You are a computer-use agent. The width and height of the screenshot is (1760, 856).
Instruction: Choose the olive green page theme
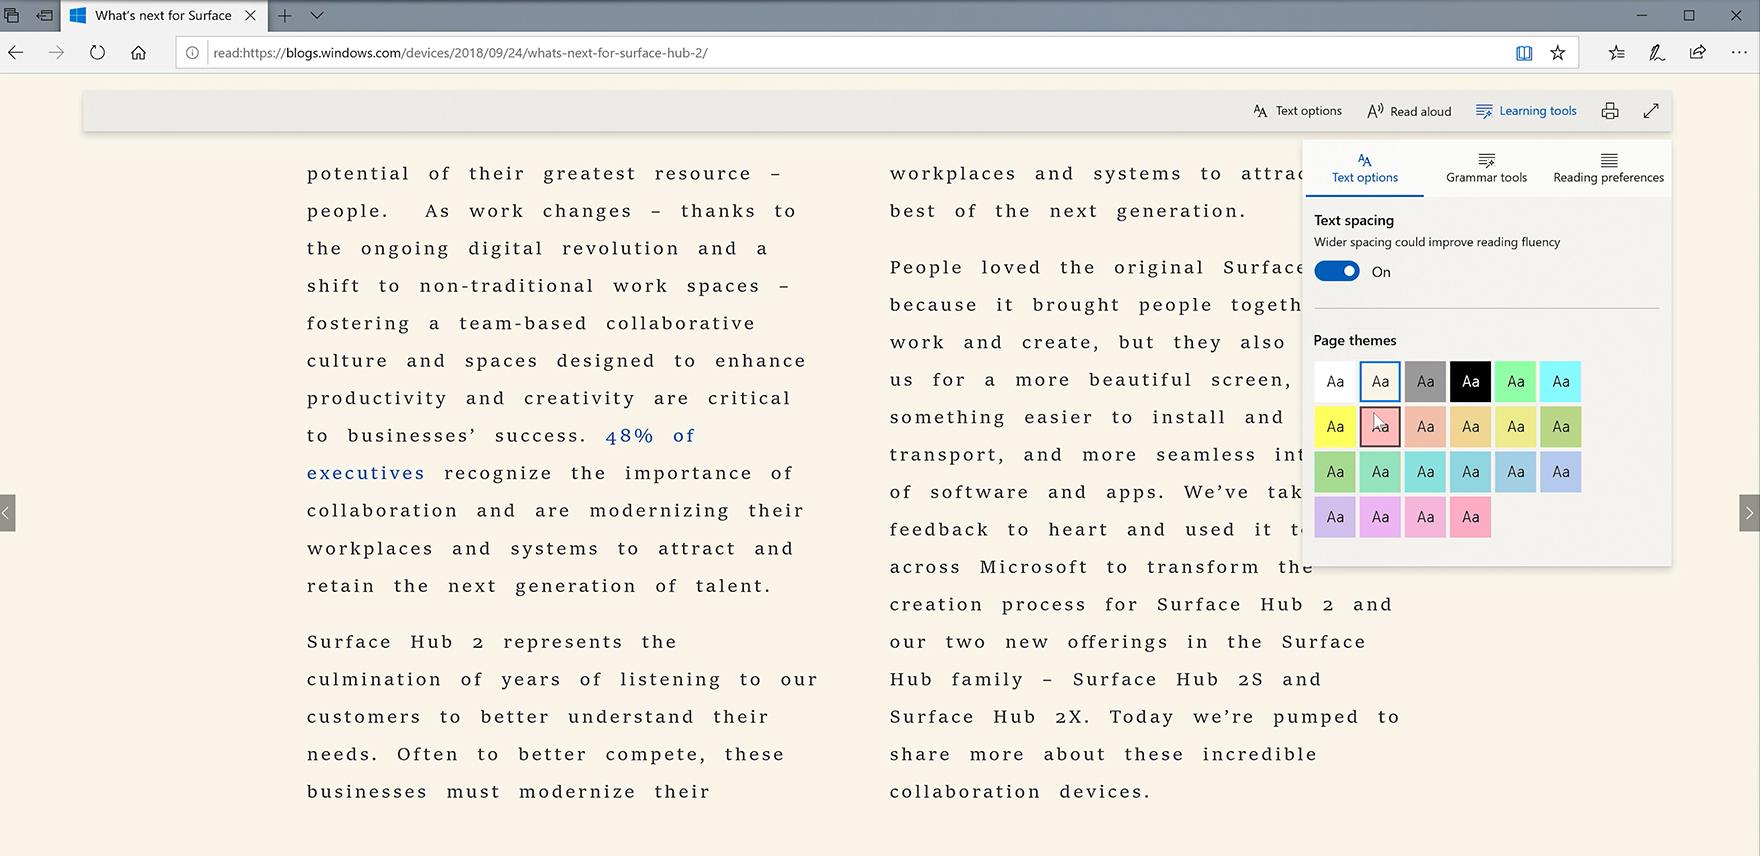click(1561, 427)
